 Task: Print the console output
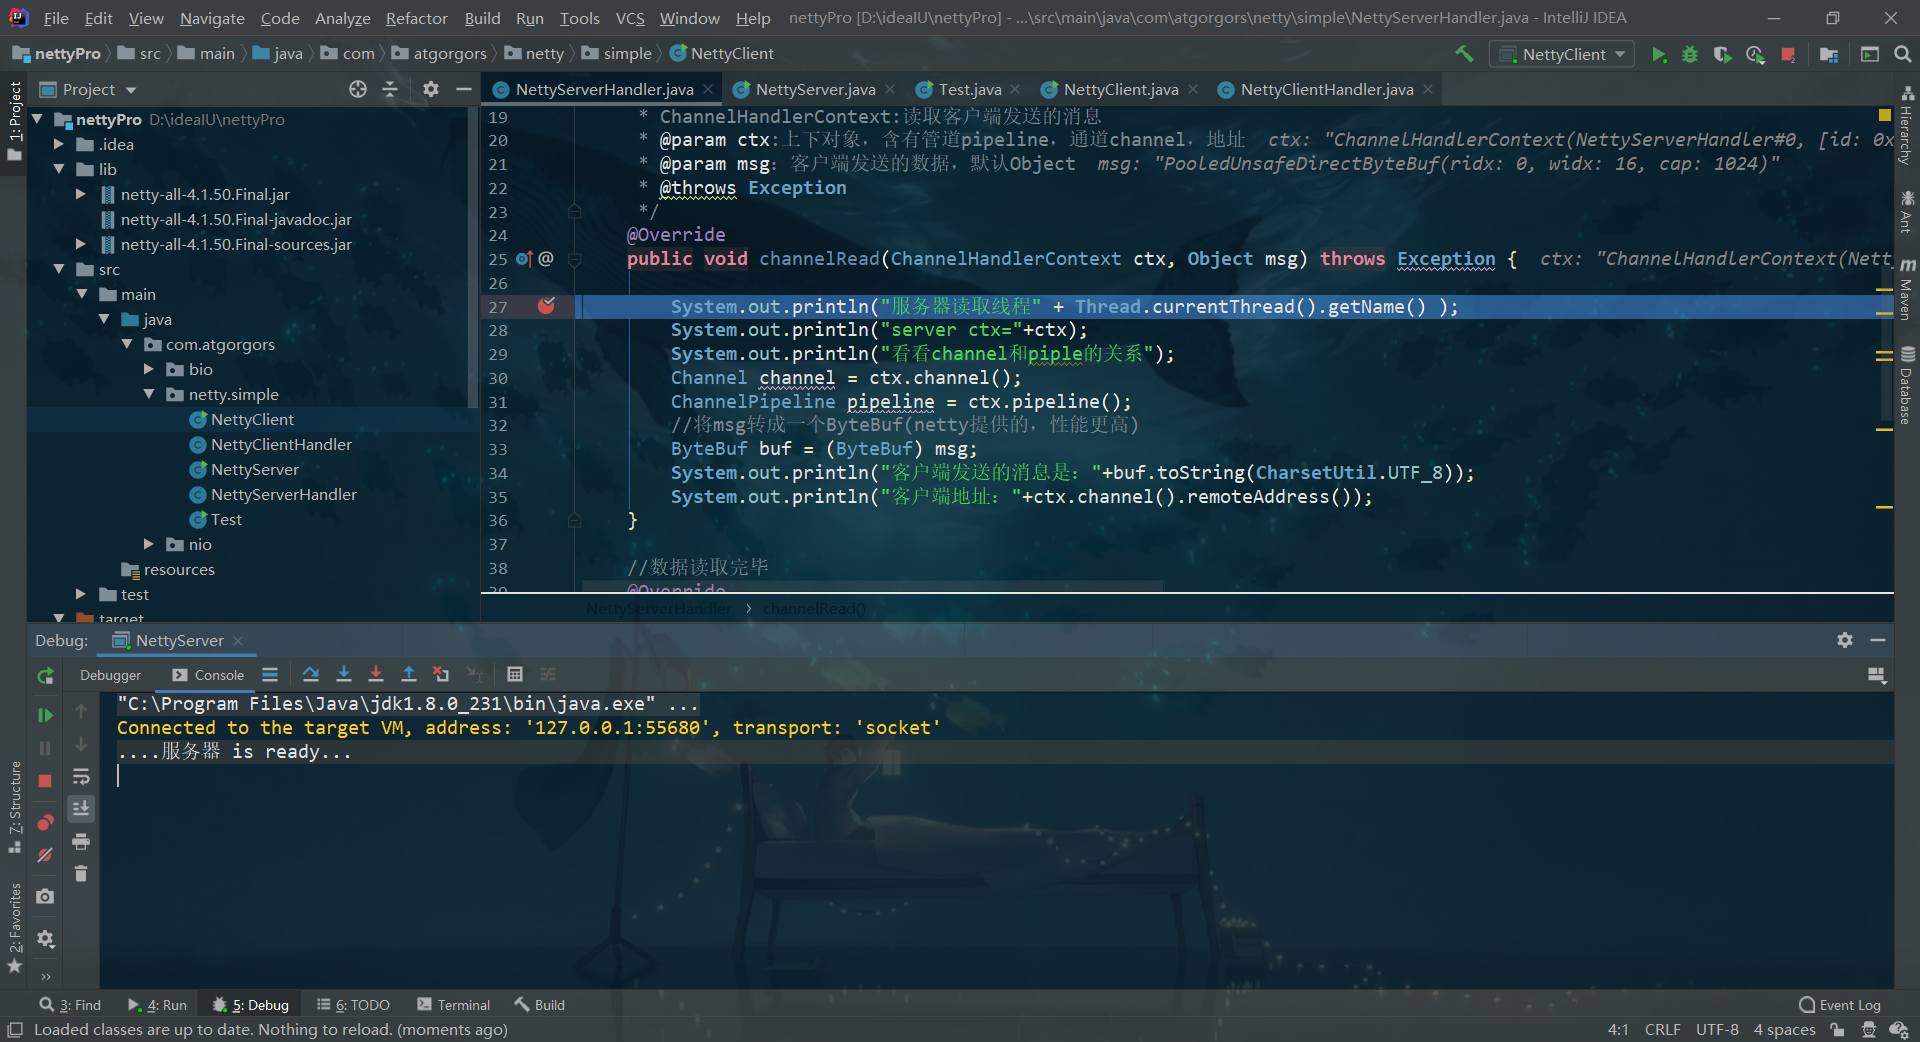click(81, 842)
